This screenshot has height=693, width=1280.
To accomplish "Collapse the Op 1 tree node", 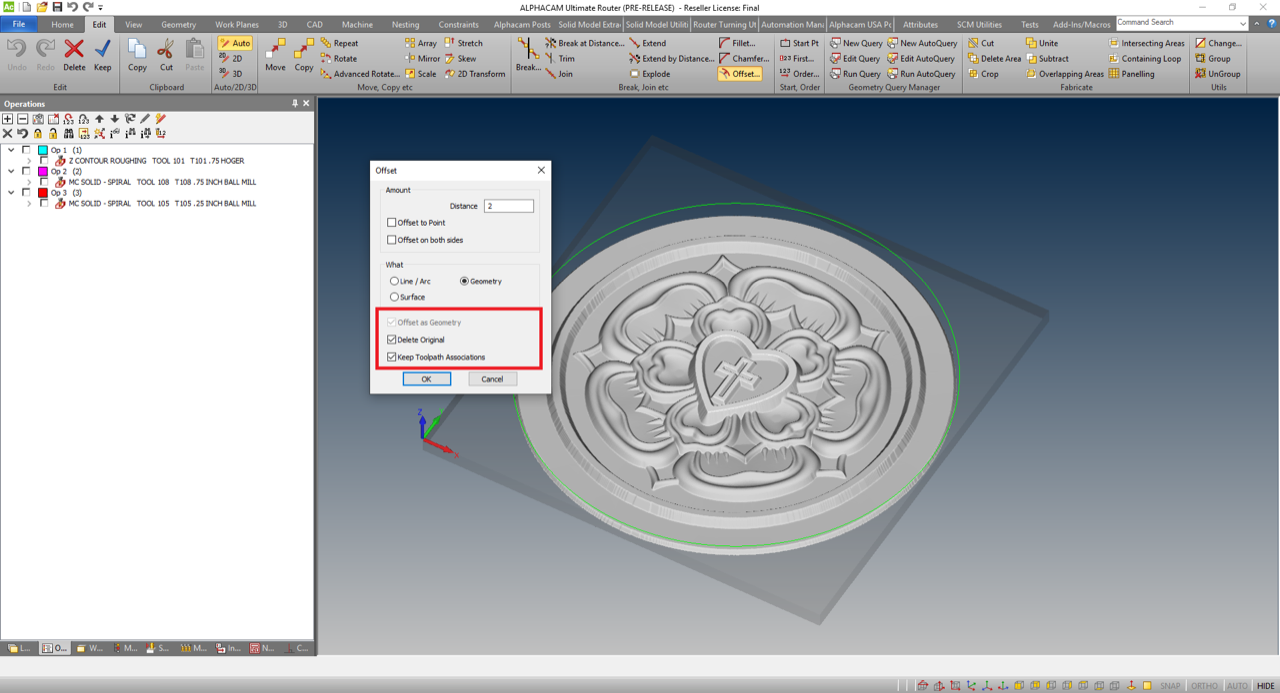I will (x=12, y=150).
